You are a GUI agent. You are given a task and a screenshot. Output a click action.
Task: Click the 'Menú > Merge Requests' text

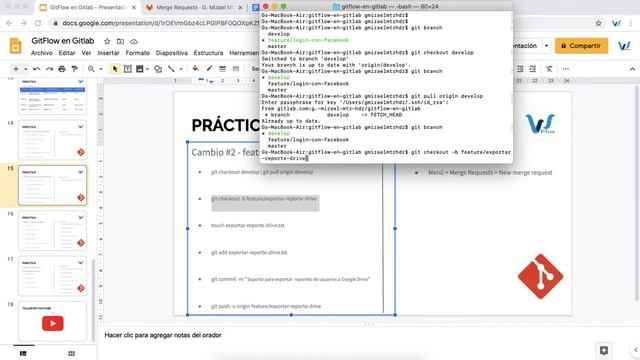[x=490, y=173]
